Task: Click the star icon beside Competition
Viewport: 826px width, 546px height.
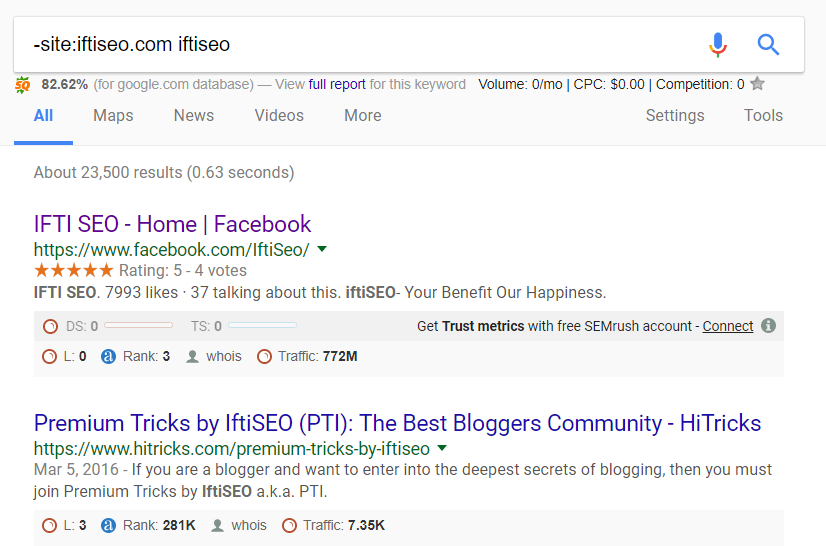Action: (x=758, y=84)
